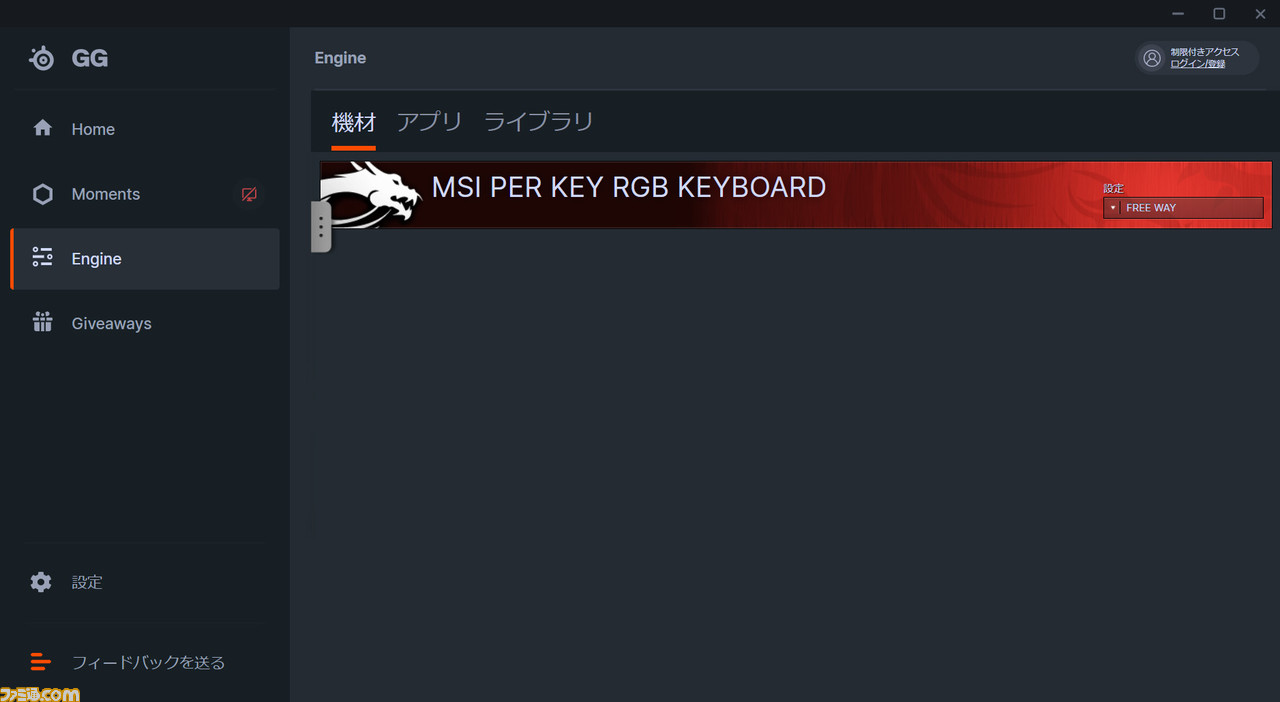Click the SteelSeries logo icon

coord(42,58)
